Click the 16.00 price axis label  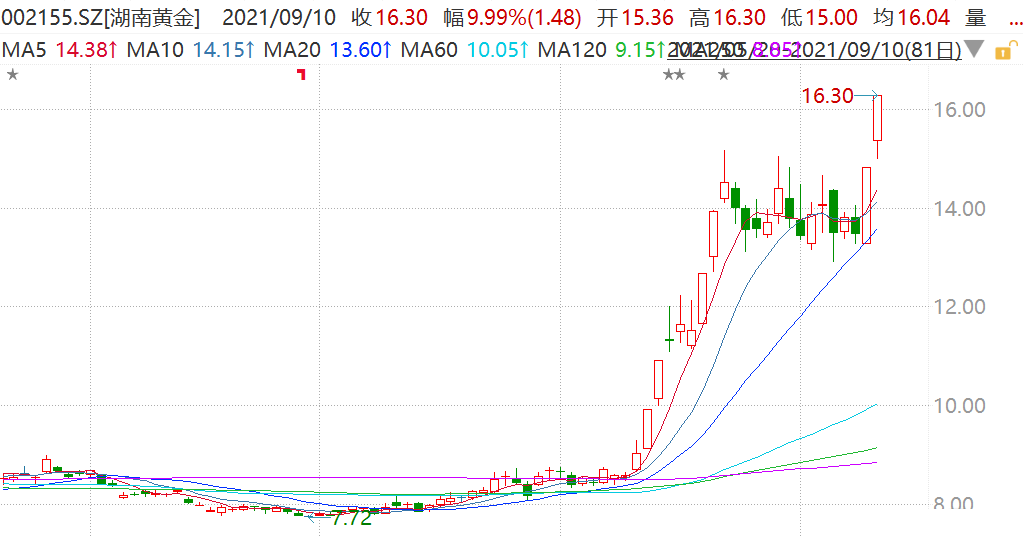pyautogui.click(x=959, y=110)
